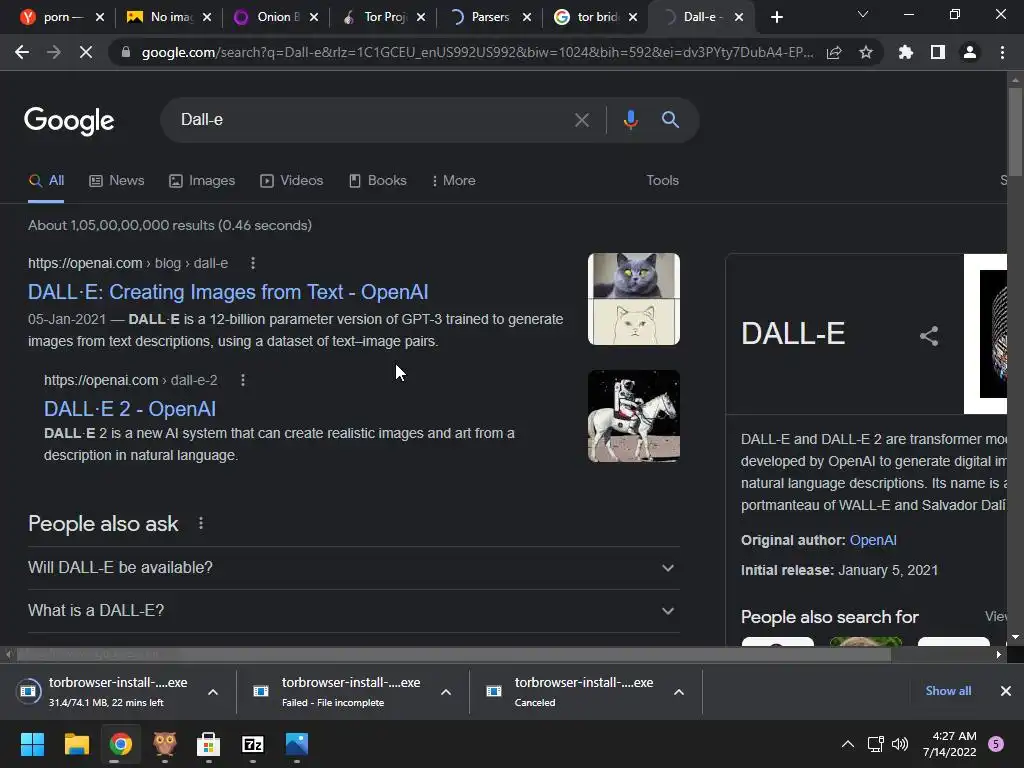This screenshot has width=1024, height=768.
Task: Bookmark this page with the star icon
Action: [866, 53]
